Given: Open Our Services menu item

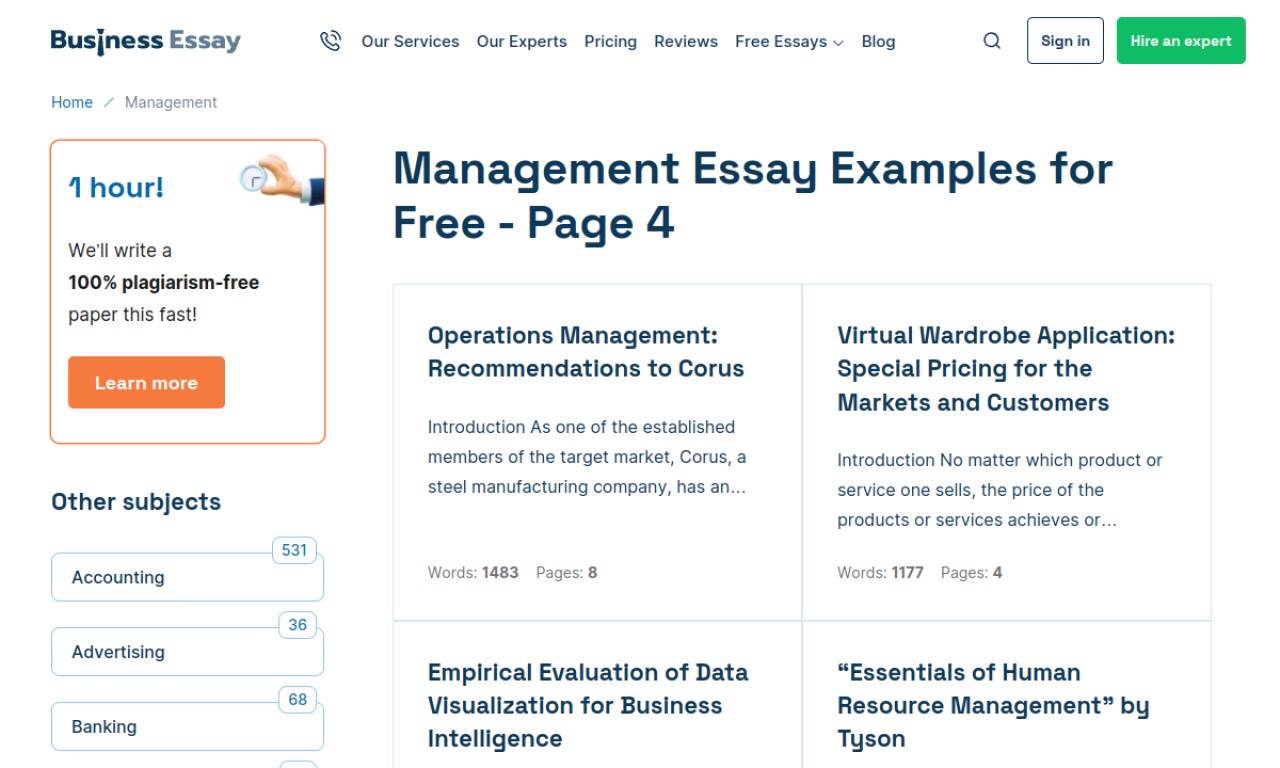Looking at the screenshot, I should (410, 41).
